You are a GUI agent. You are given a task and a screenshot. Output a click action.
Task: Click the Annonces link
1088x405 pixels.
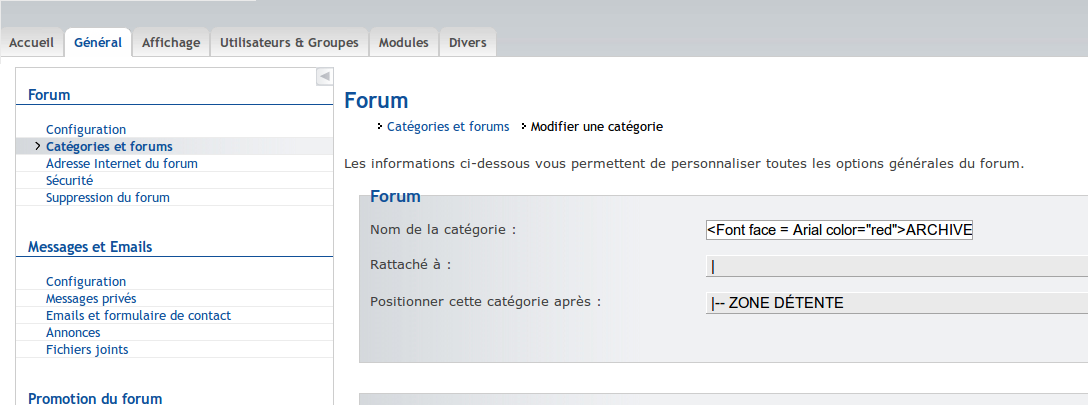pos(73,333)
